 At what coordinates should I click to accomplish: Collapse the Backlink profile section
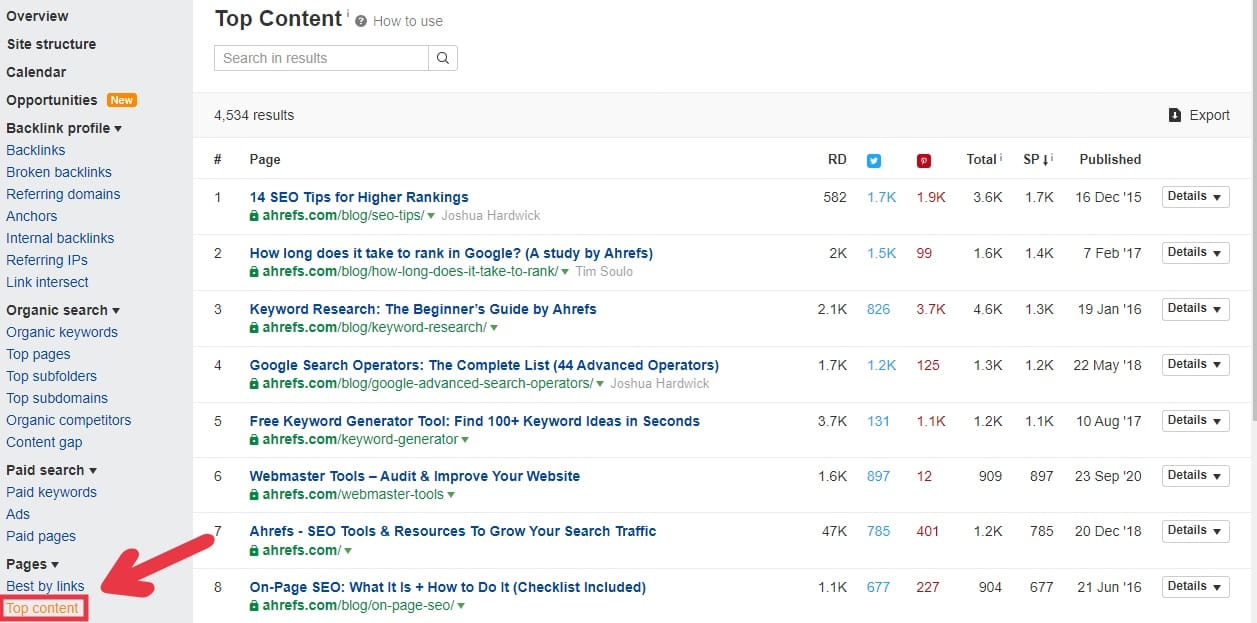coord(64,128)
